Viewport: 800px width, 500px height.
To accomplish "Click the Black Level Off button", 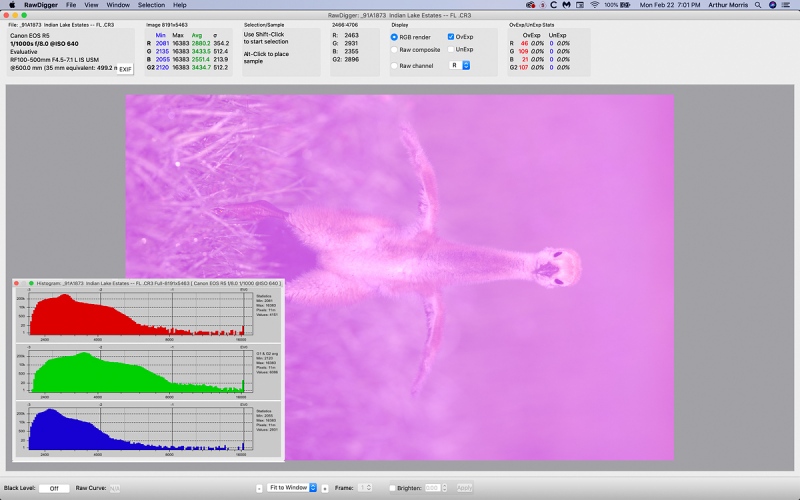I will (x=54, y=488).
